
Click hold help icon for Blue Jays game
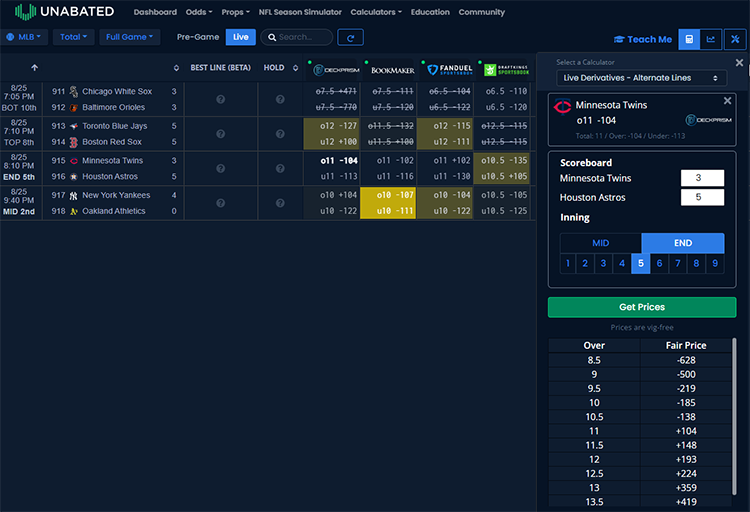(x=280, y=134)
